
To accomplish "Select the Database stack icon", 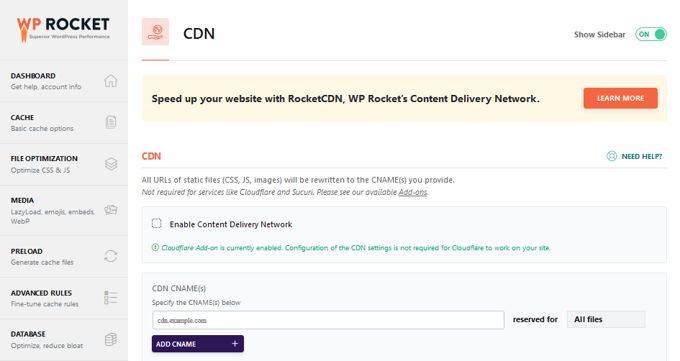I will point(111,339).
